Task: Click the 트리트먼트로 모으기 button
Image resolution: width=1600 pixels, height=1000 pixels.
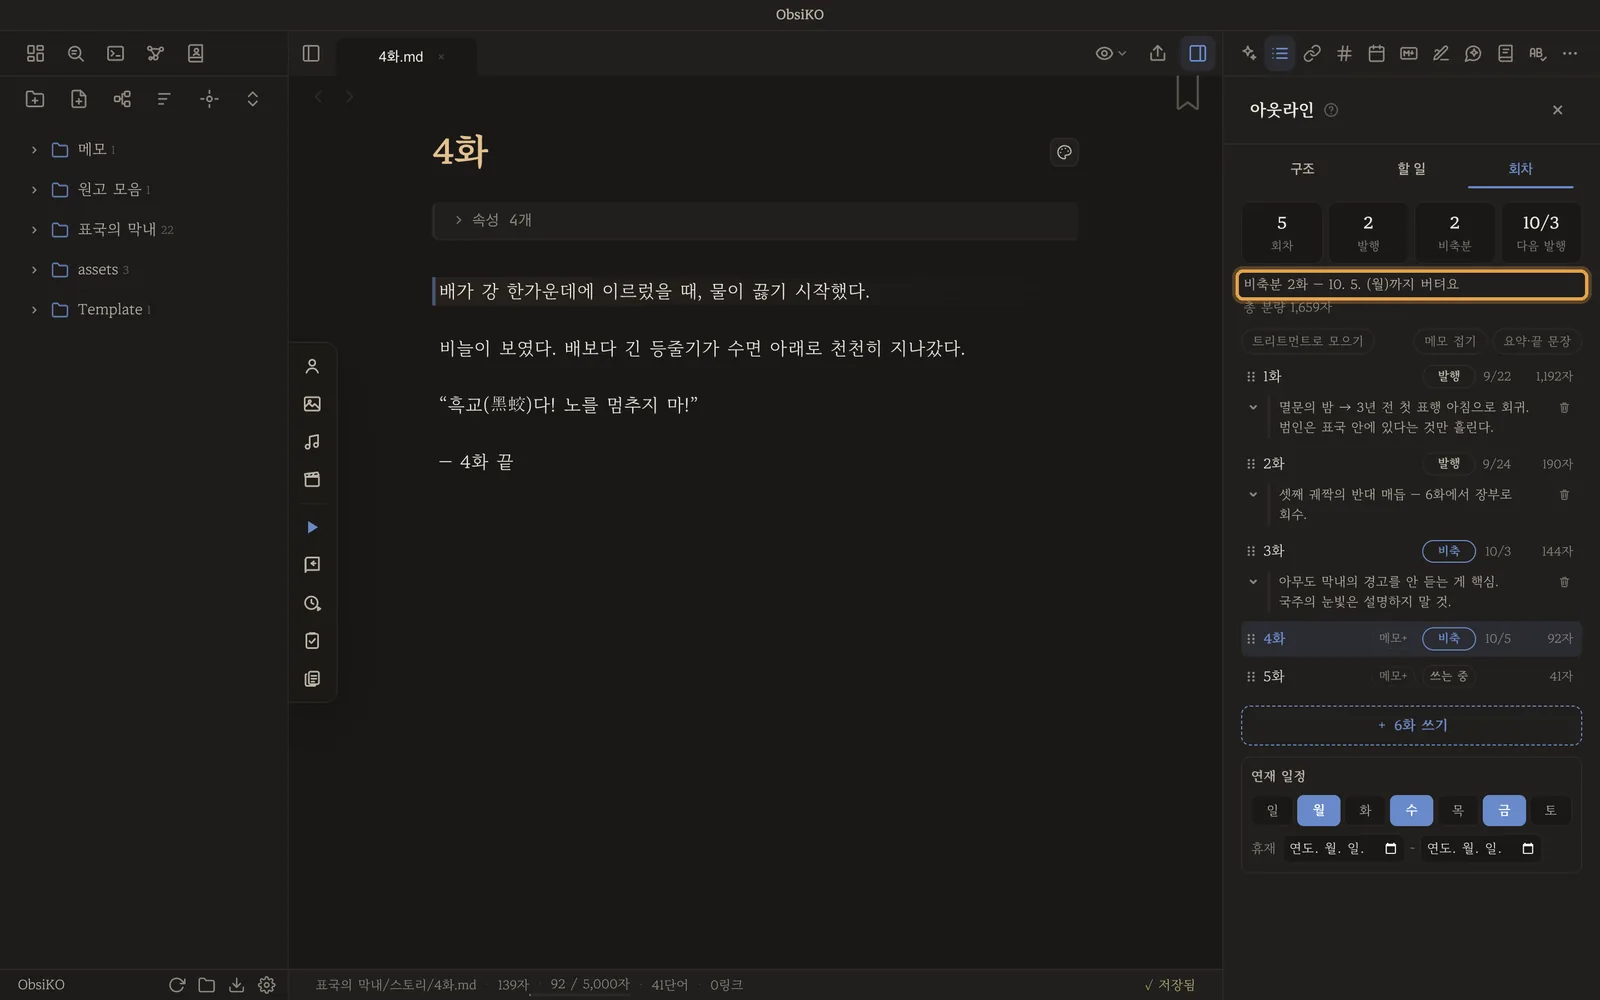Action: [x=1308, y=341]
